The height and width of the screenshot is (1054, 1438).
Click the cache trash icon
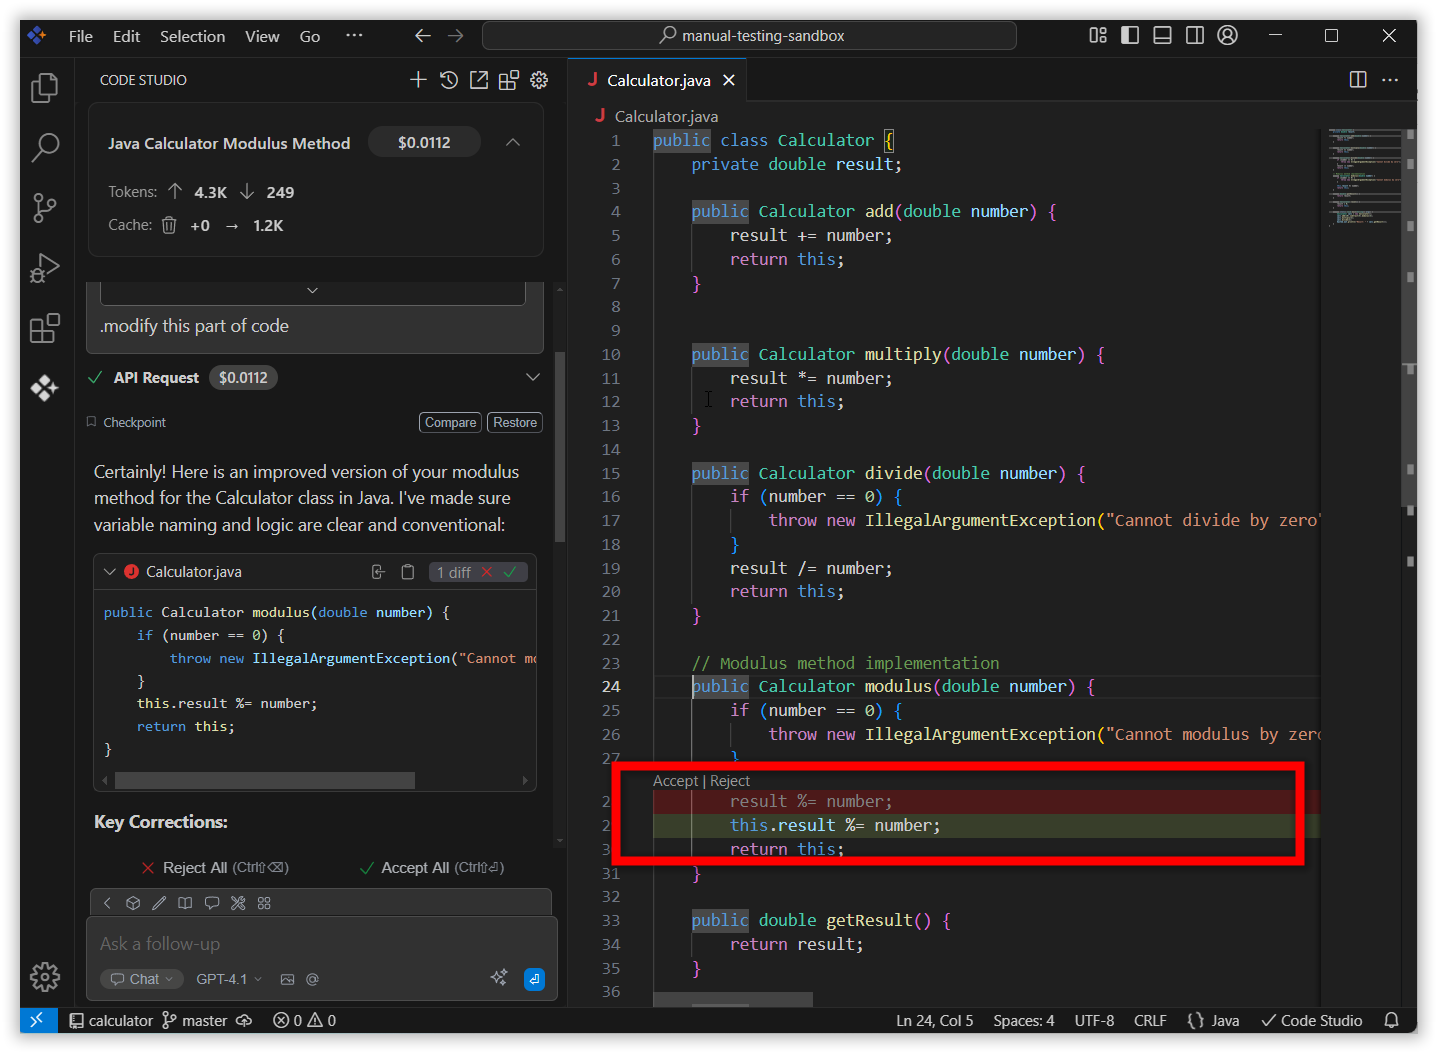(169, 225)
